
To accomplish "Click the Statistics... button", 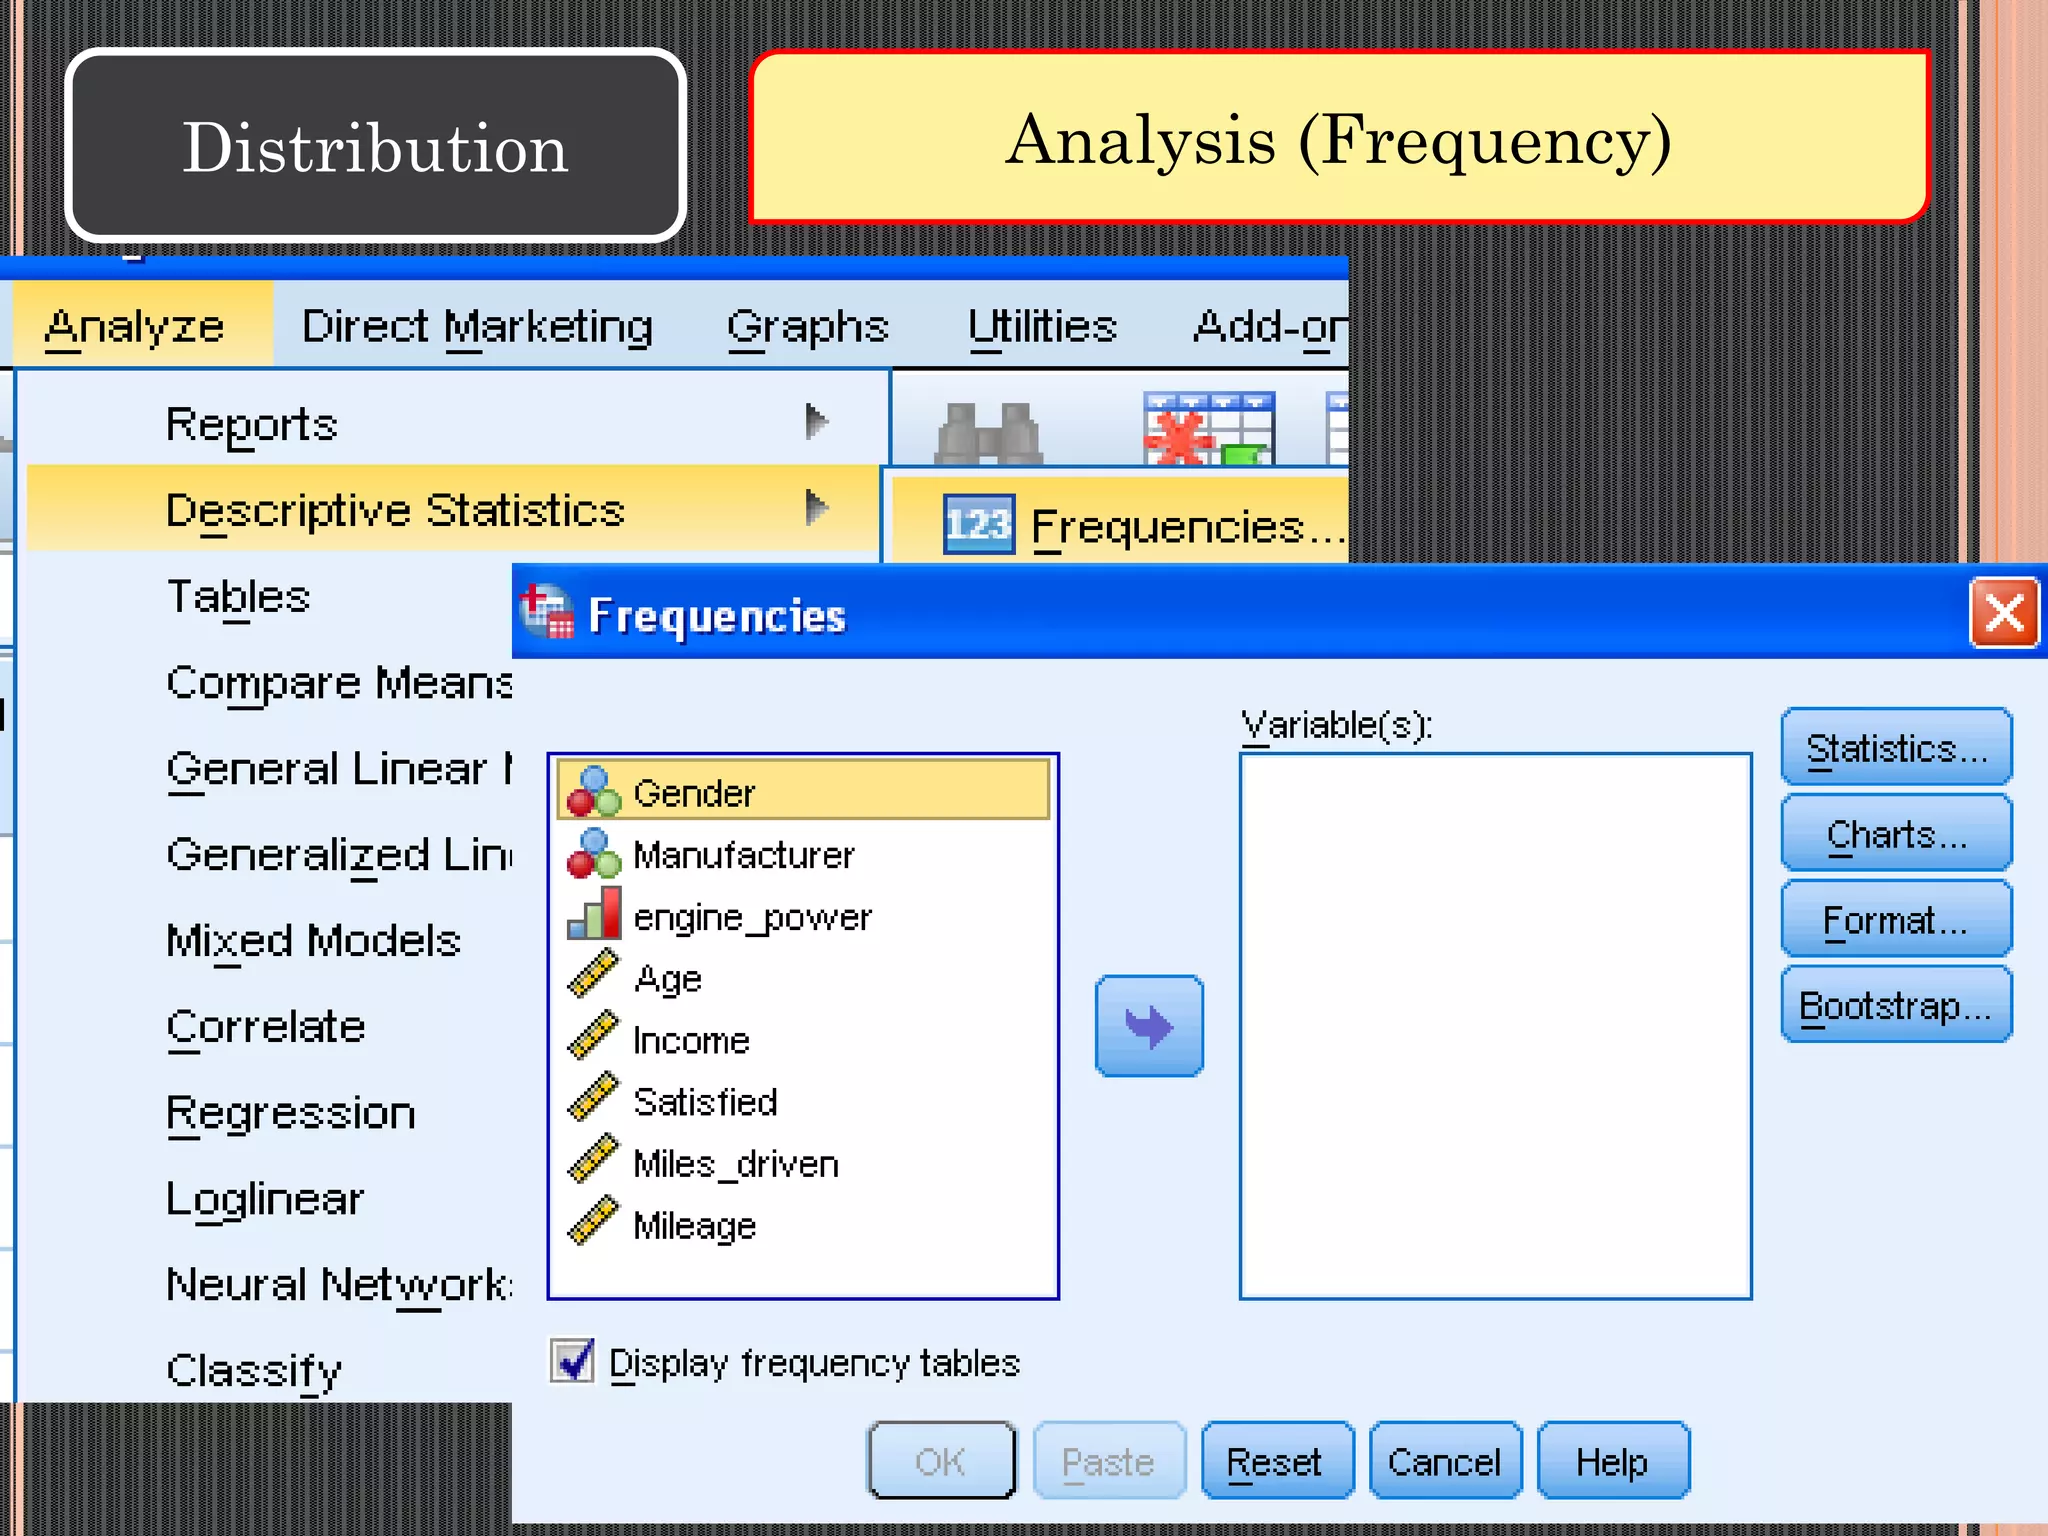I will [1896, 747].
